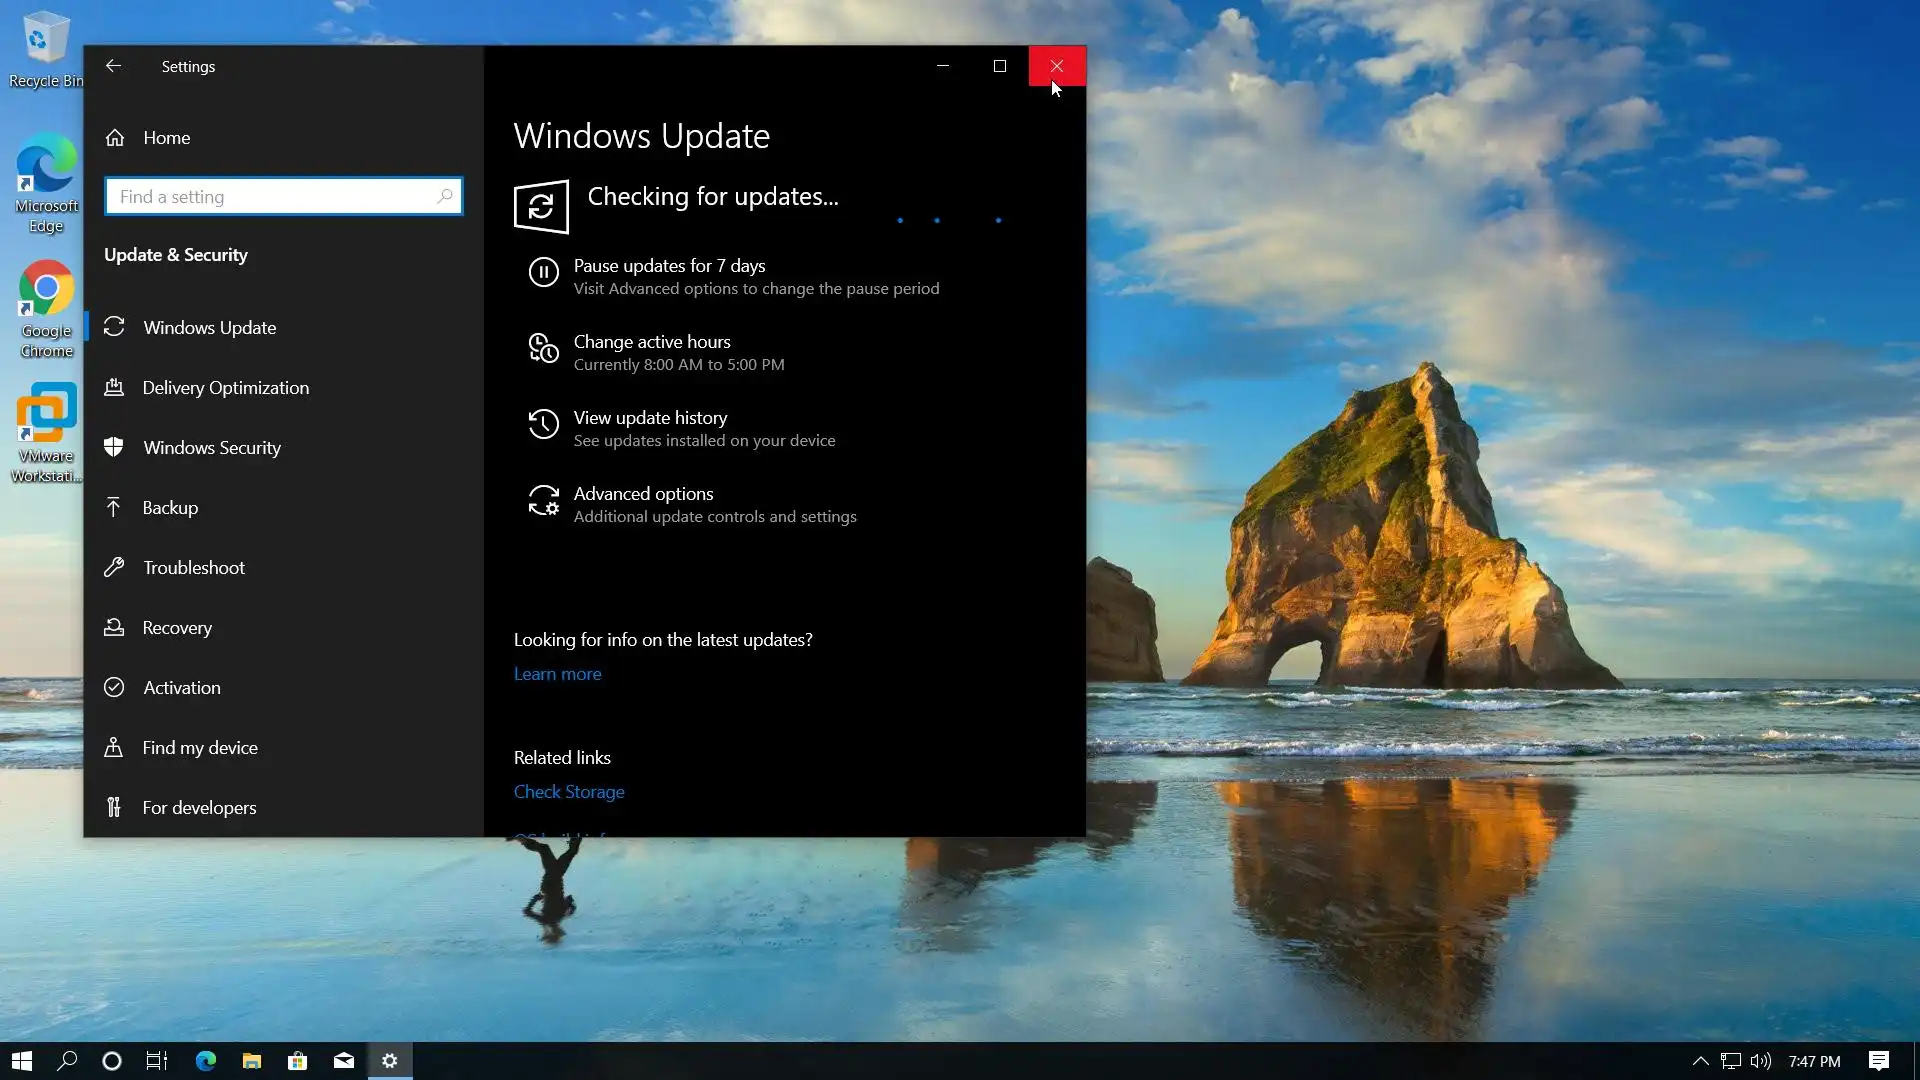Go to the Recovery section
Screen dimensions: 1920x1080
point(177,628)
